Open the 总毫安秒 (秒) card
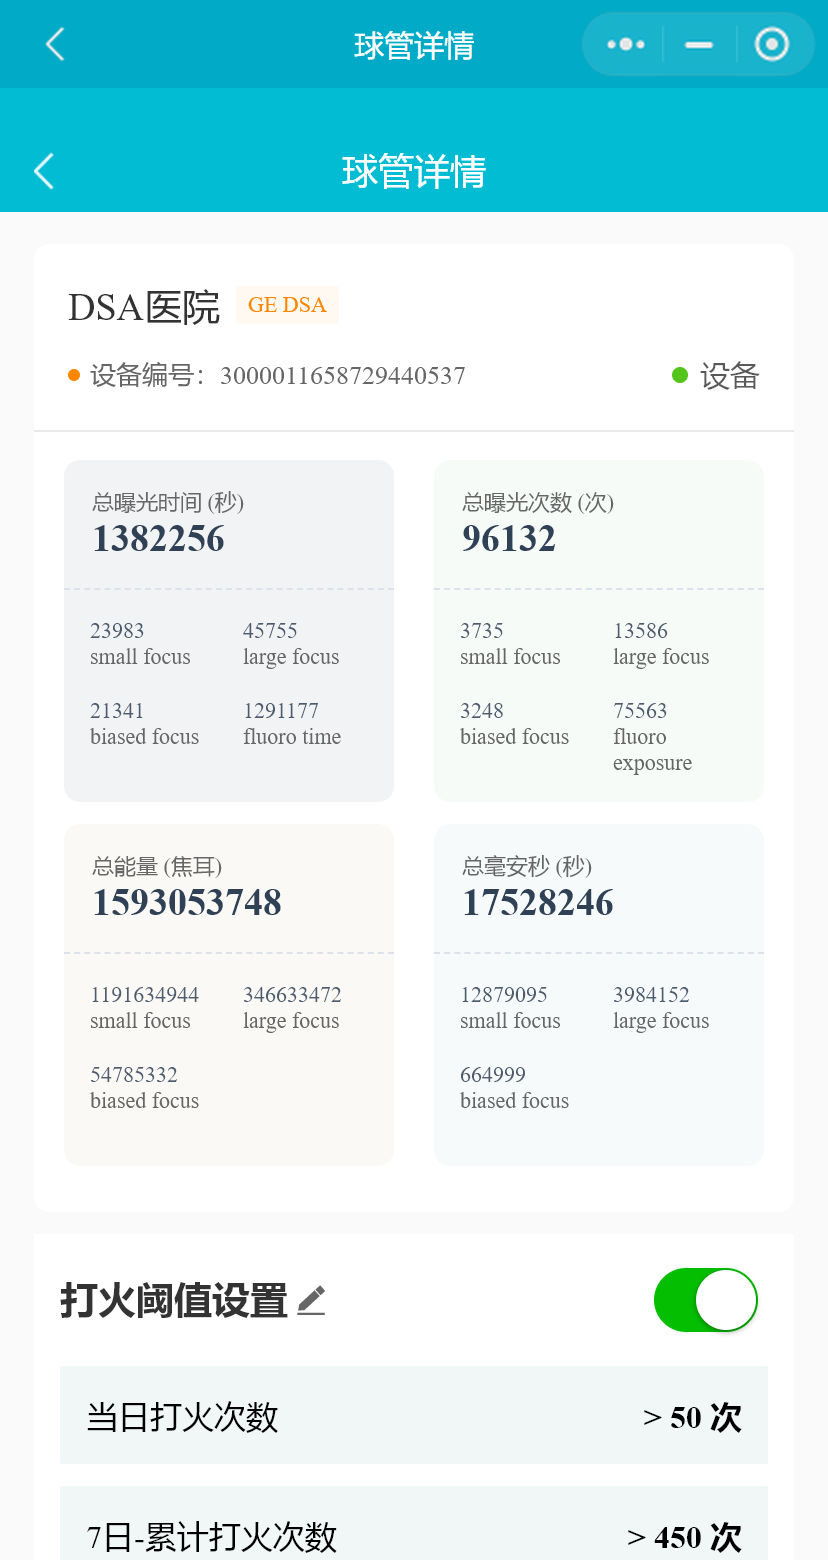Viewport: 828px width, 1560px height. [598, 994]
